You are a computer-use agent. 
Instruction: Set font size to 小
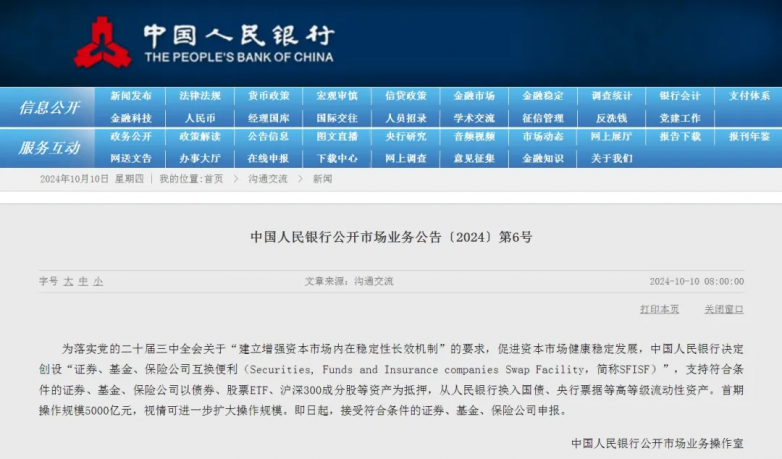(98, 281)
